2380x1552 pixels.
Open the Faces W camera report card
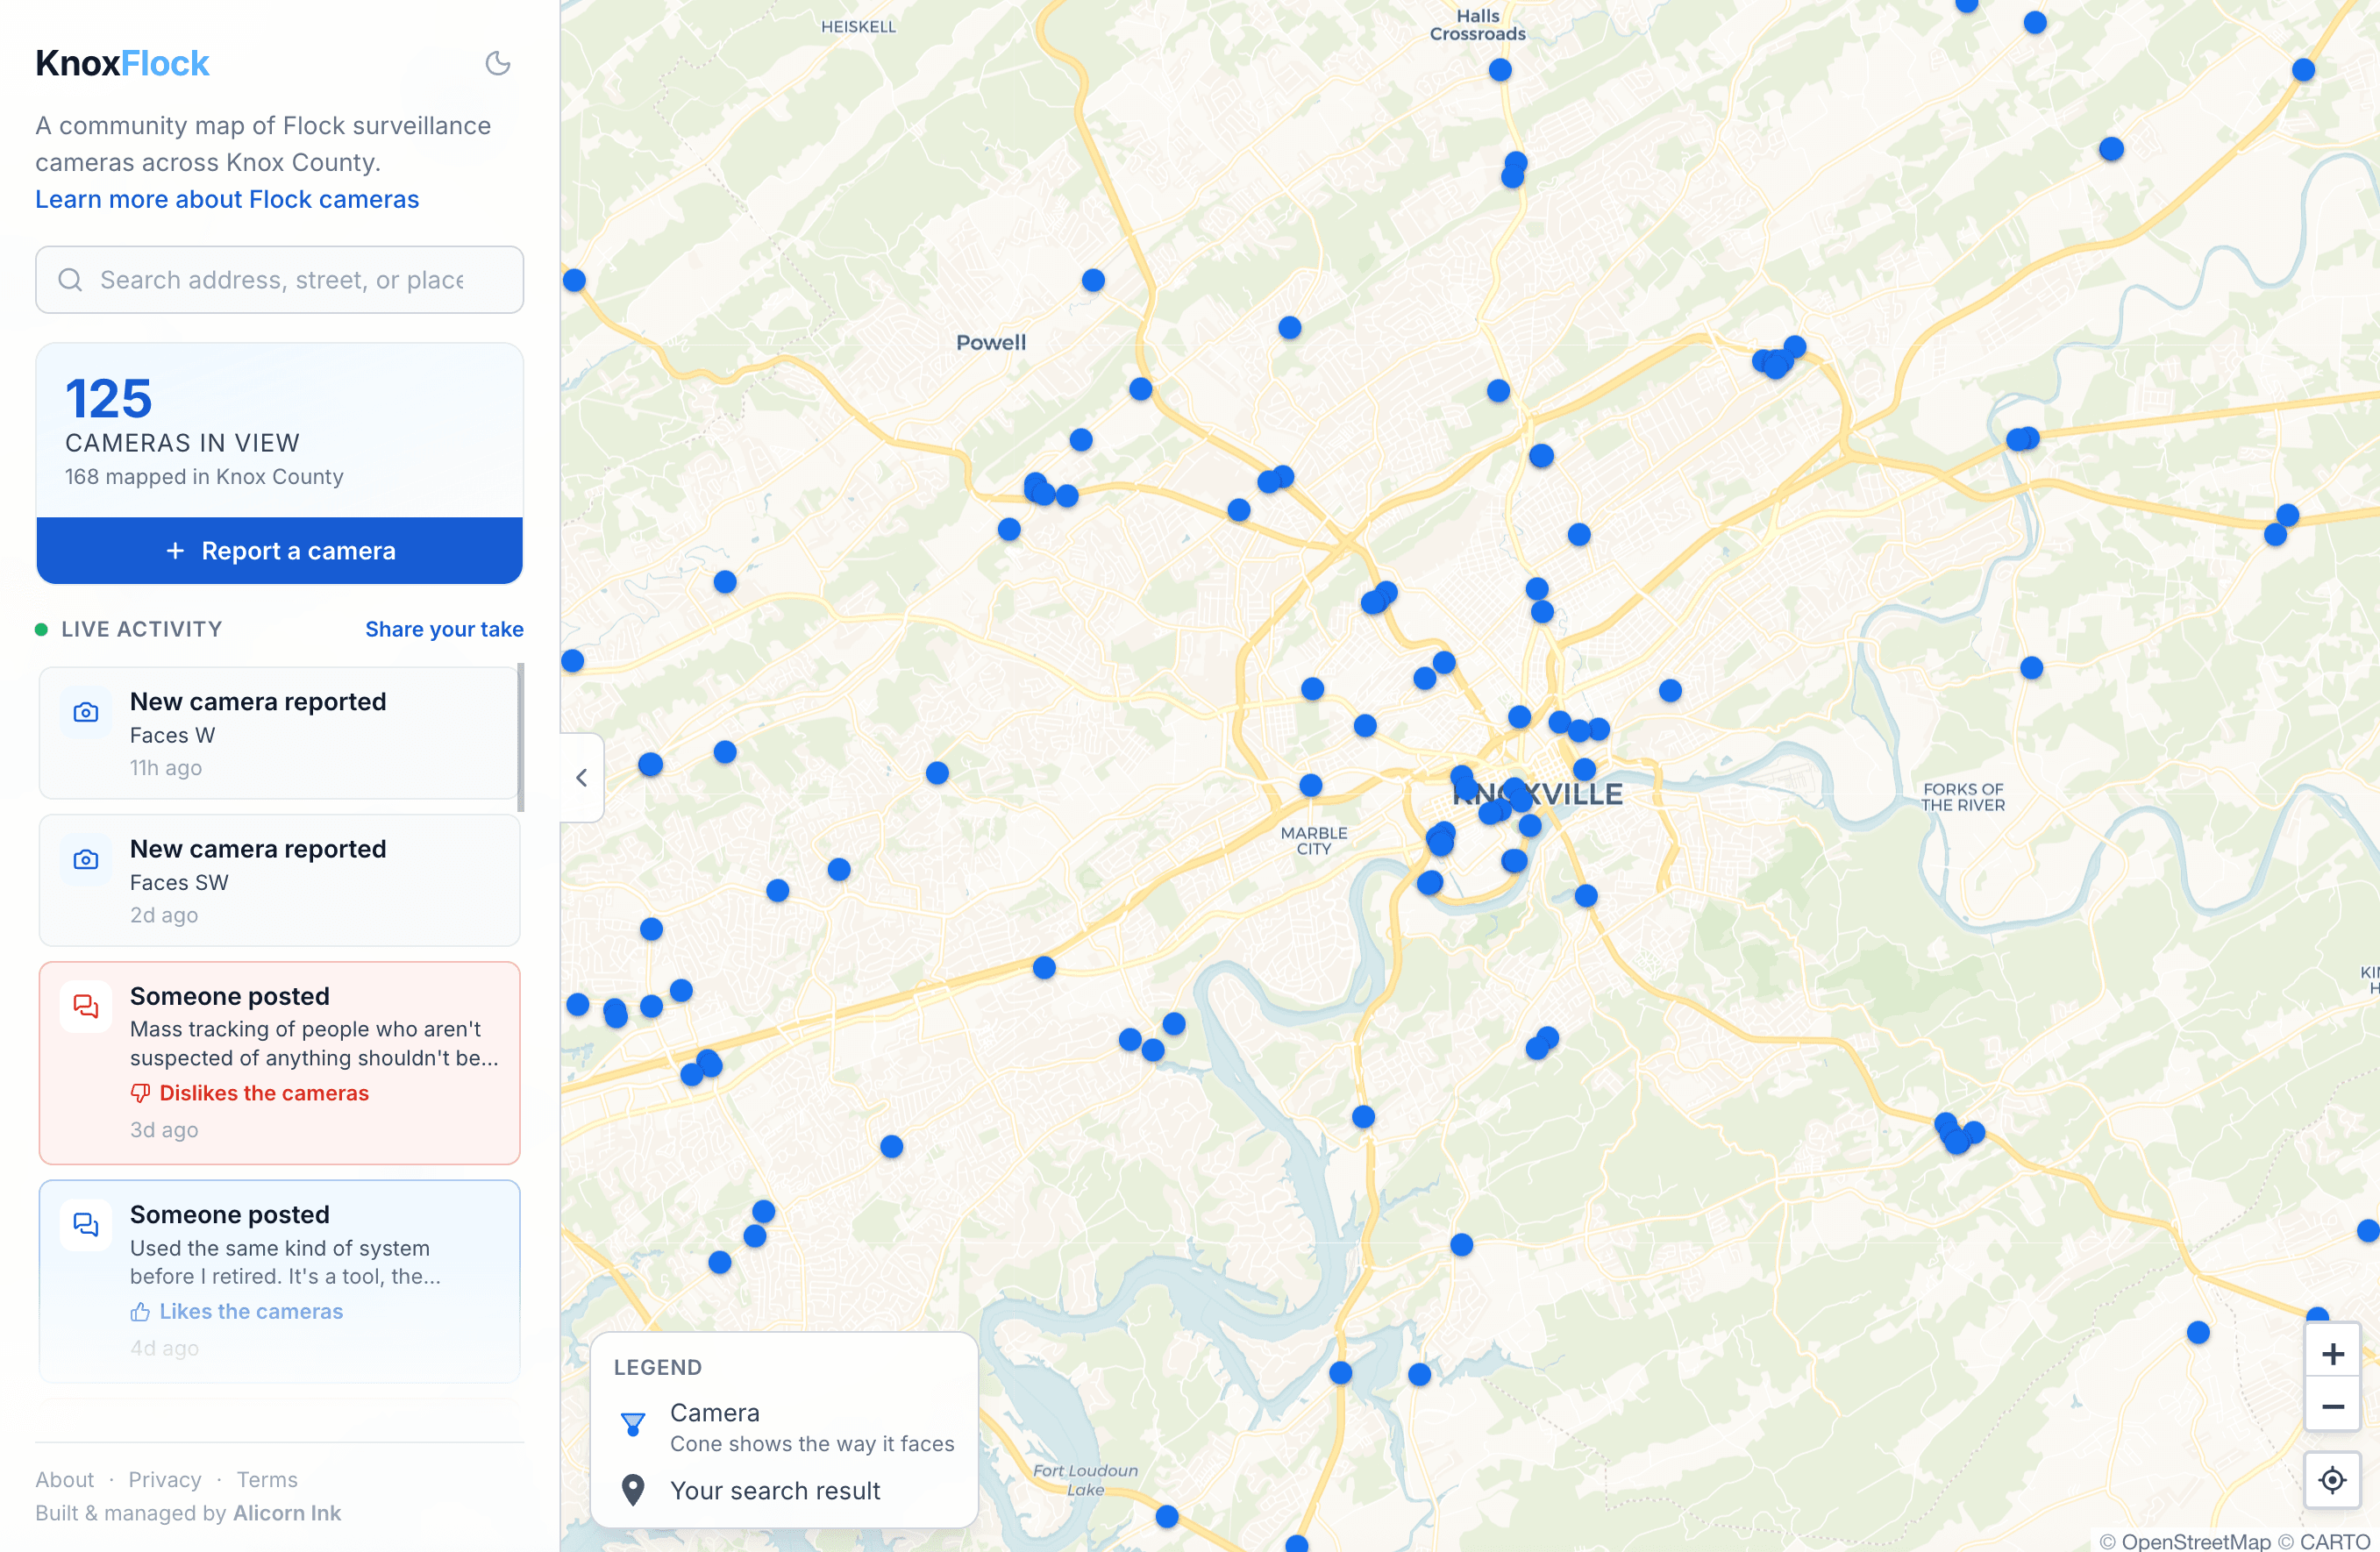click(279, 733)
